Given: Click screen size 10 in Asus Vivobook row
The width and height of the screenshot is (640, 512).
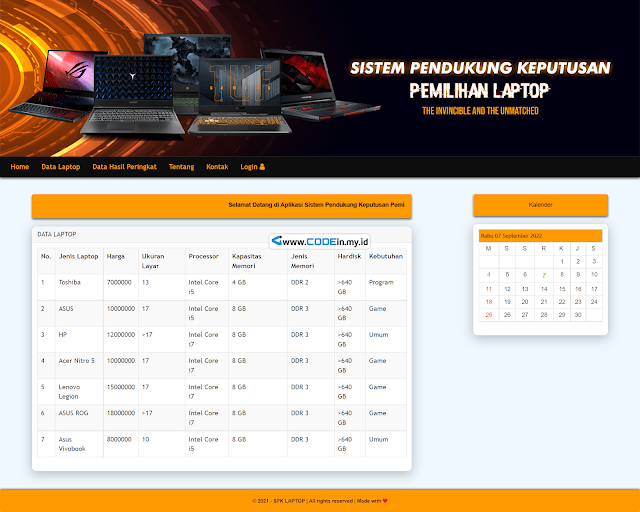Looking at the screenshot, I should click(x=145, y=439).
